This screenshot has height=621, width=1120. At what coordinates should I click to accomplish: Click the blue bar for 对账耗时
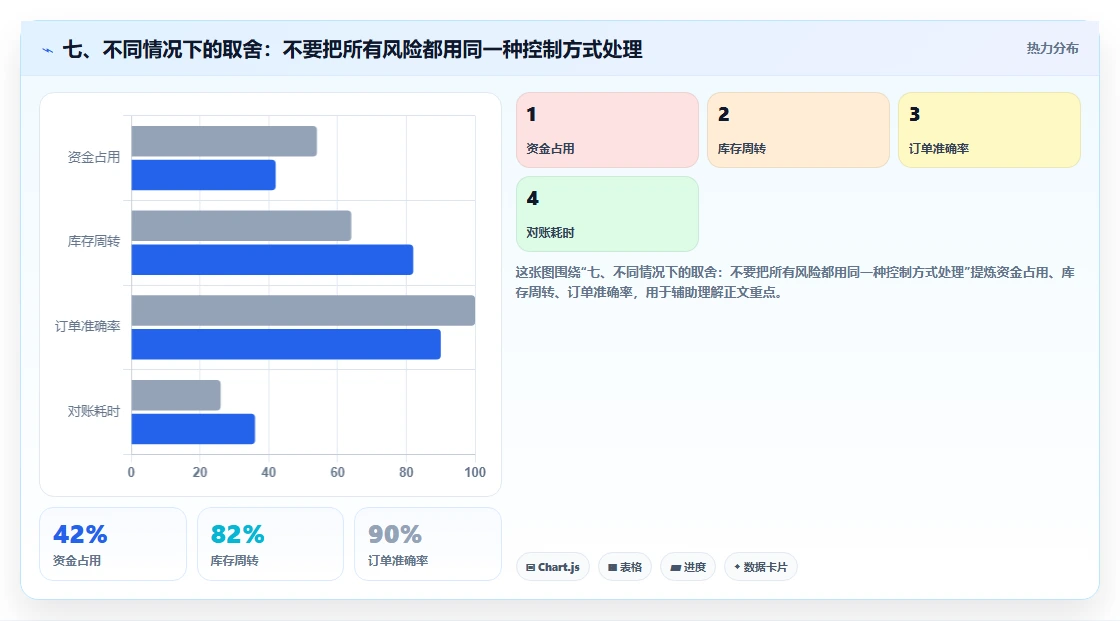[x=193, y=429]
